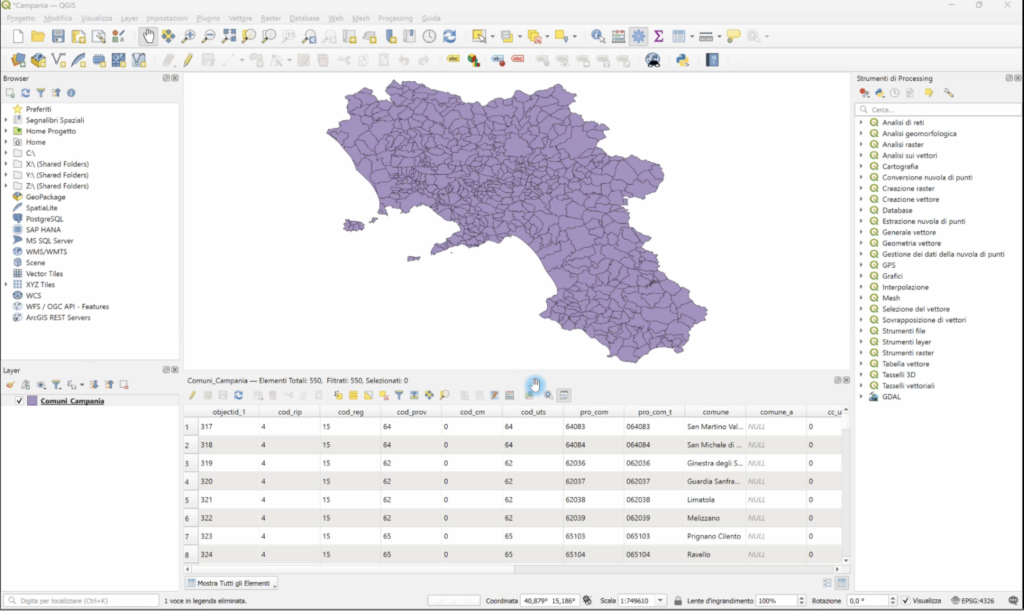Screen dimensions: 1024x611
Task: Show statistical summary sigma icon
Action: click(x=658, y=37)
